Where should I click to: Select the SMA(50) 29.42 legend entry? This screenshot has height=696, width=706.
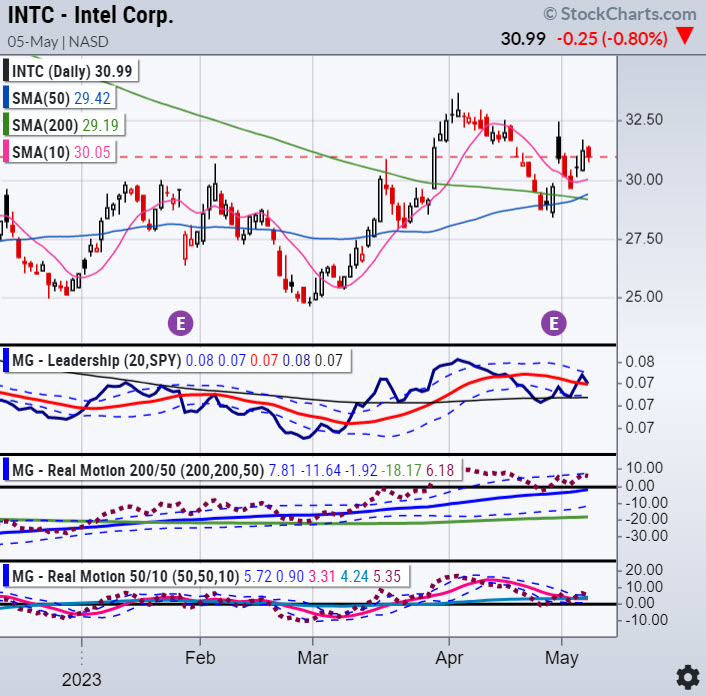coord(63,98)
